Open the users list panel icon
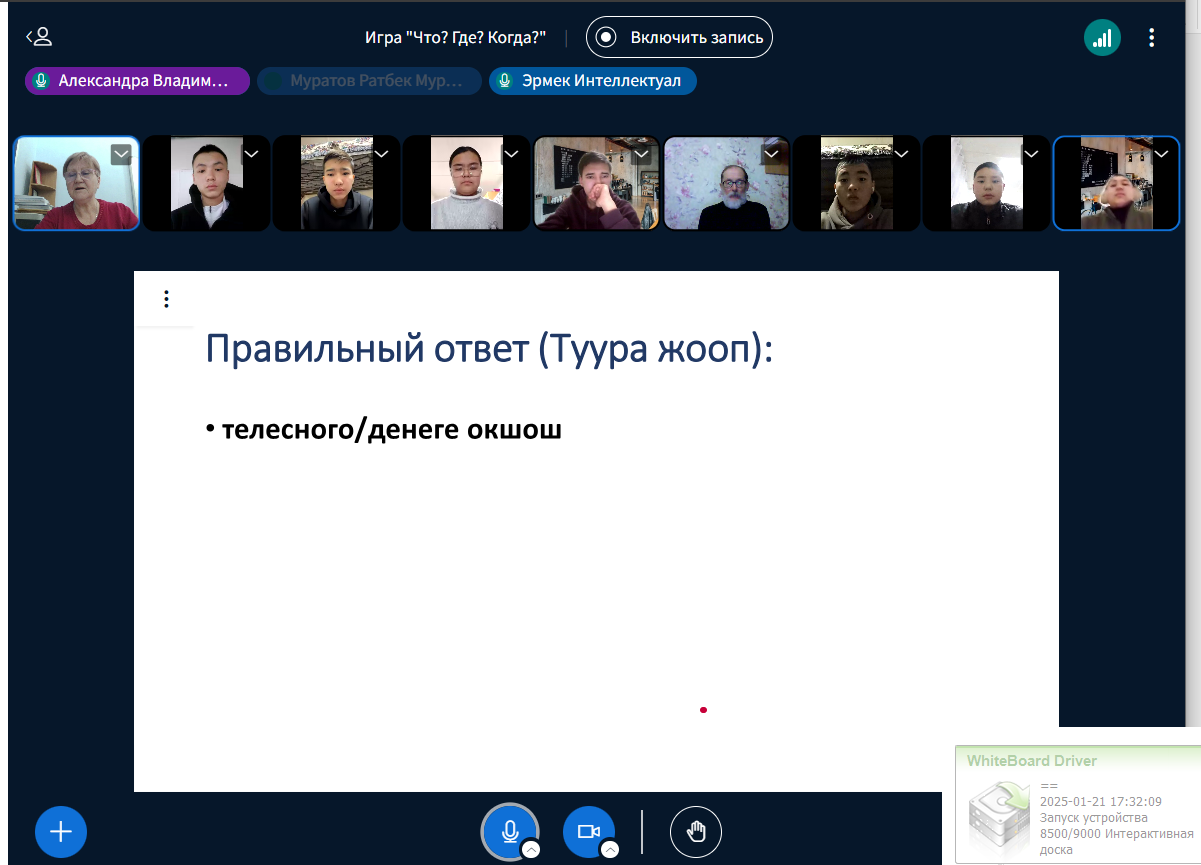Image resolution: width=1201 pixels, height=865 pixels. point(39,38)
